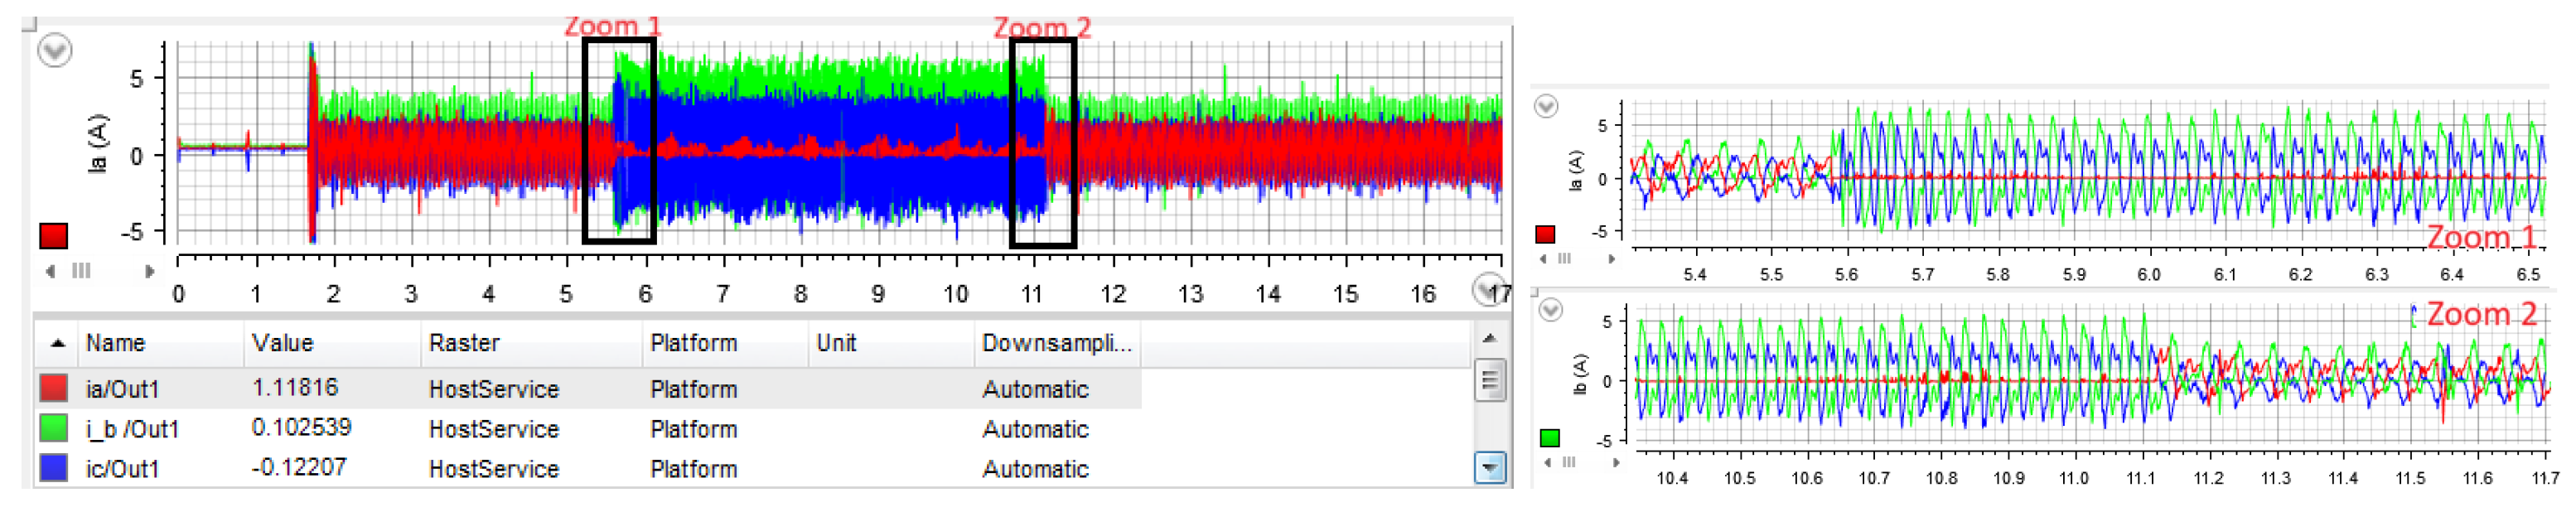Image resolution: width=2576 pixels, height=512 pixels.
Task: Sort signals by Value column header
Action: pyautogui.click(x=282, y=344)
